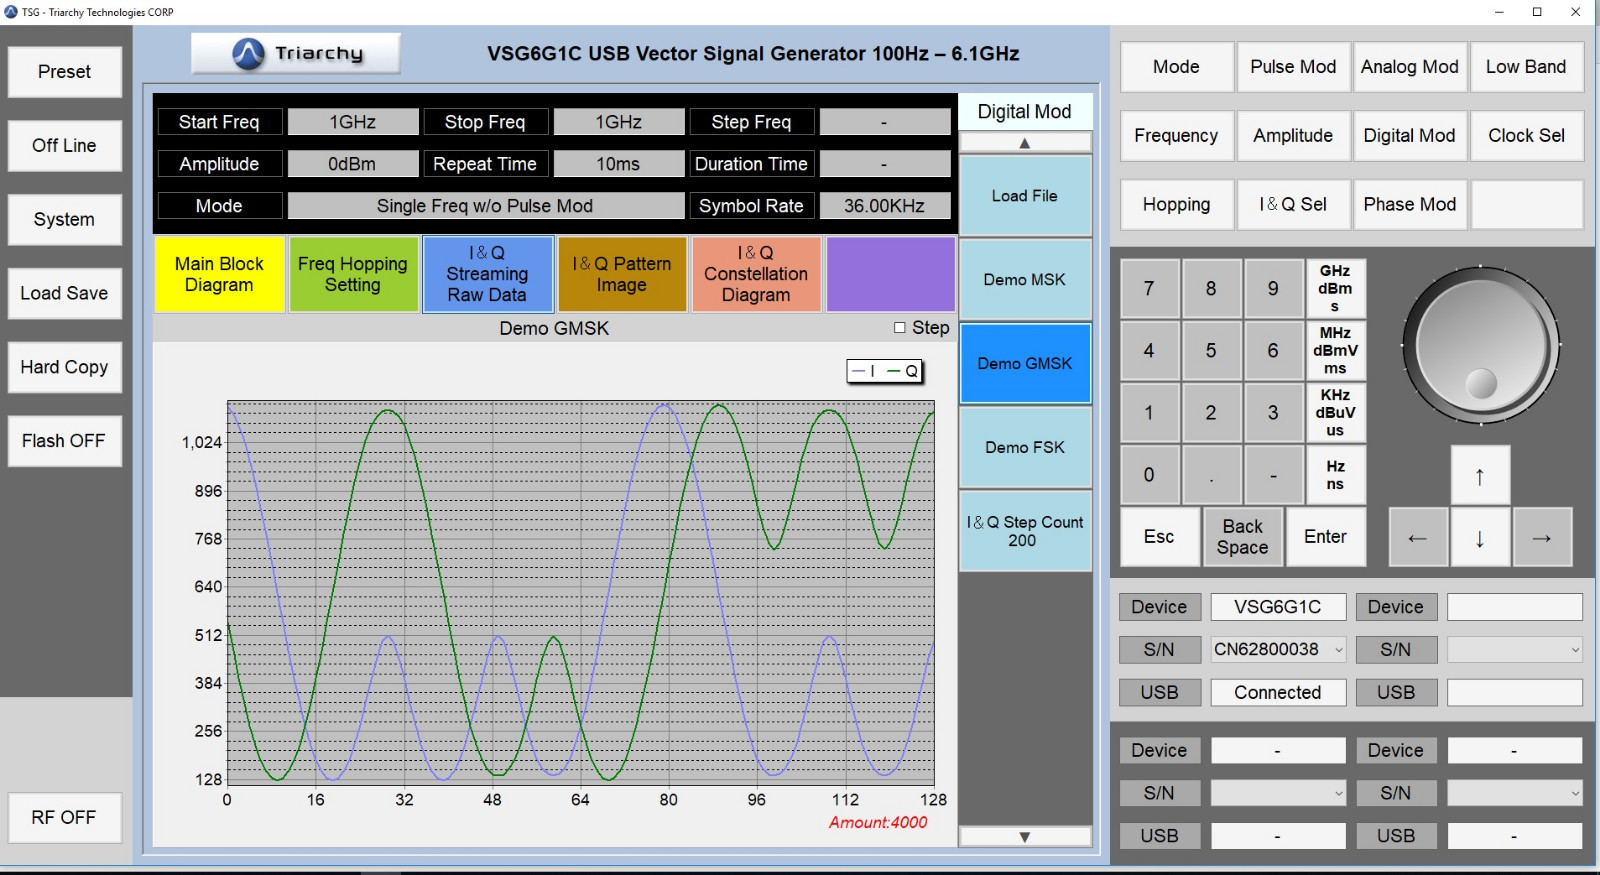This screenshot has height=875, width=1600.
Task: Open the Mode menu button
Action: click(x=1177, y=67)
